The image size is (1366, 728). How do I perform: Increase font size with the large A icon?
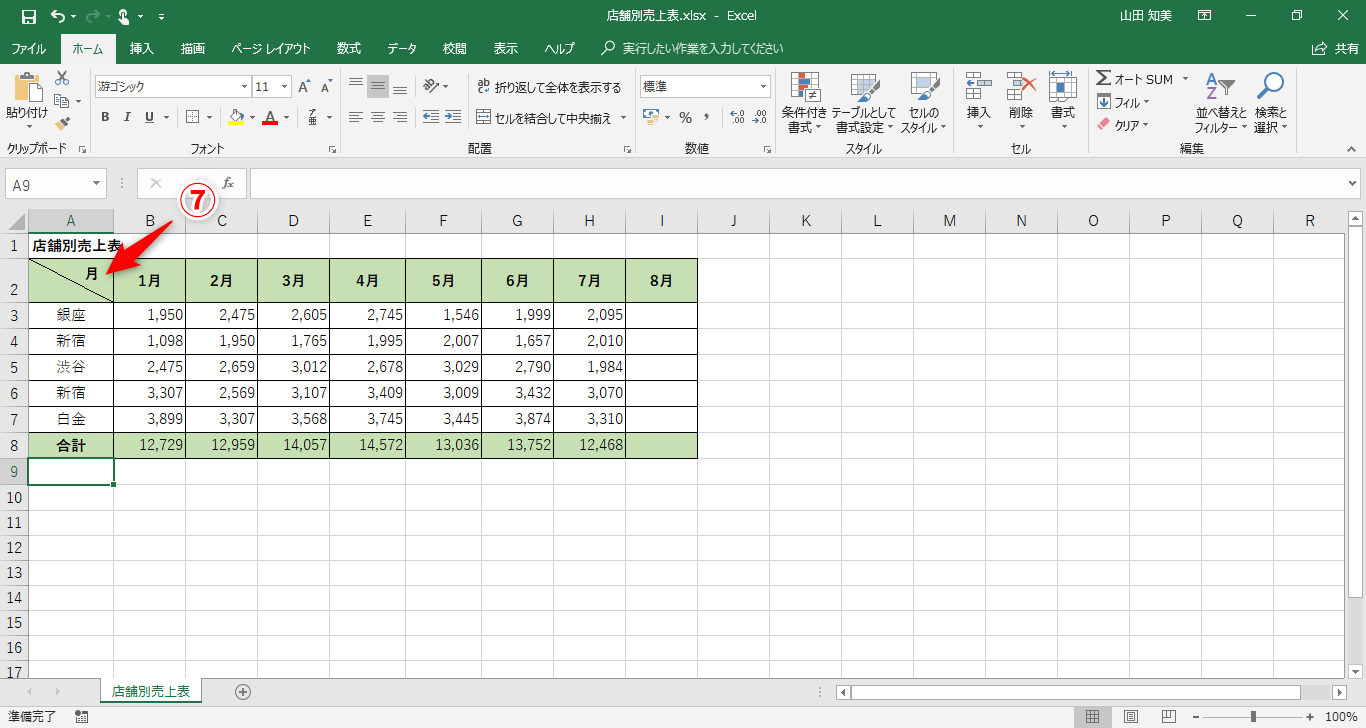tap(304, 87)
